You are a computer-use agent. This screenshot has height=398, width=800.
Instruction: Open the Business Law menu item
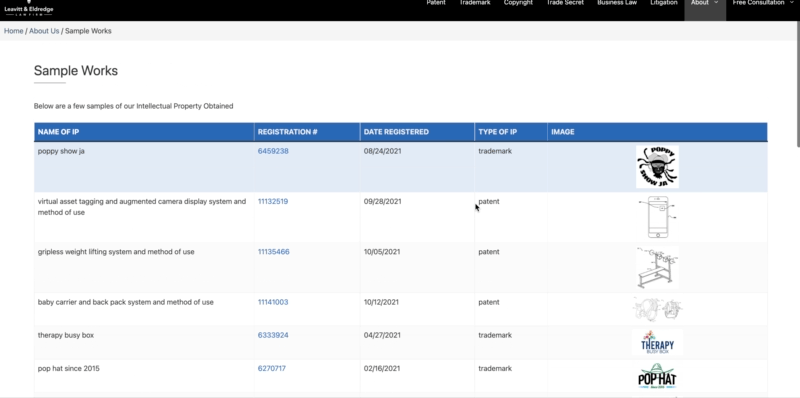(617, 3)
